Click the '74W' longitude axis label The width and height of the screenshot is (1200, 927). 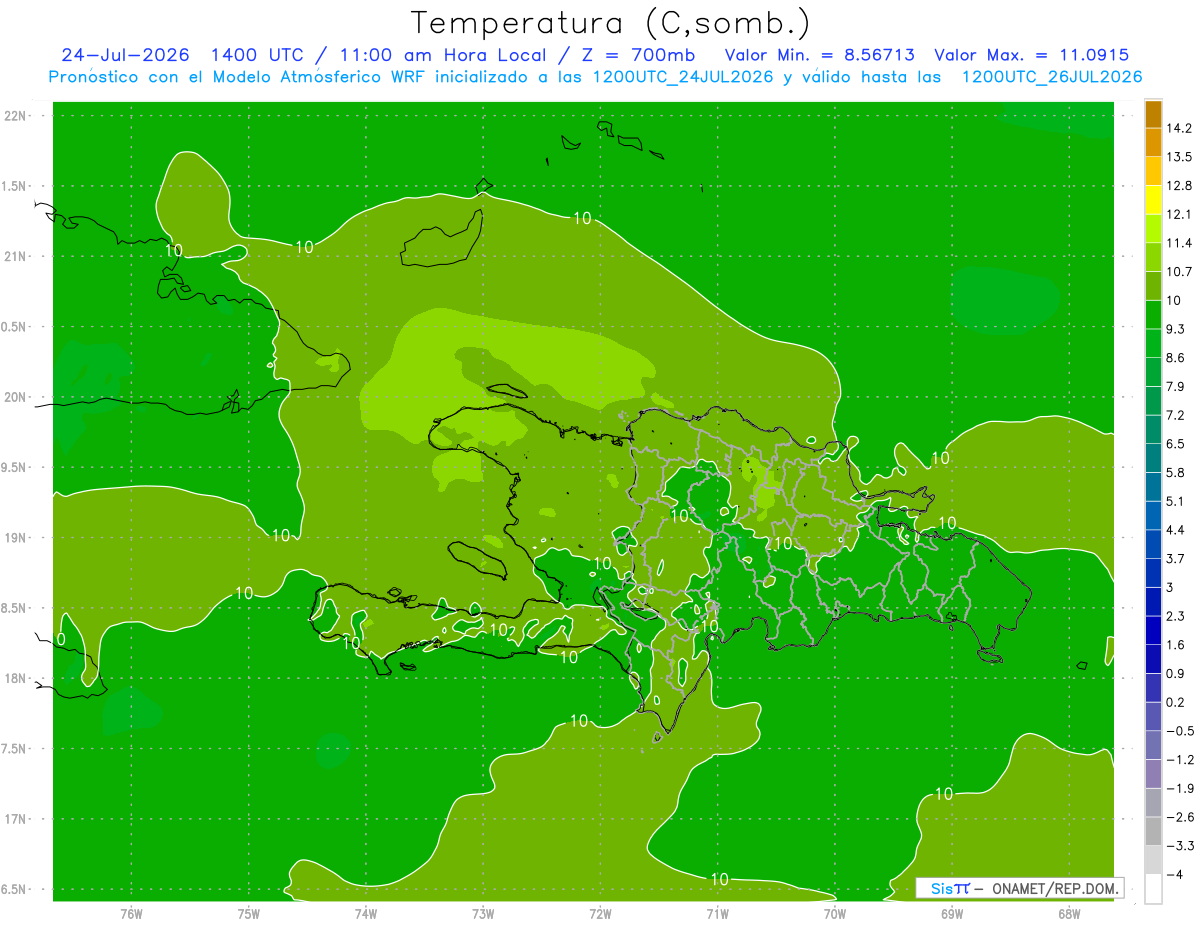(365, 913)
